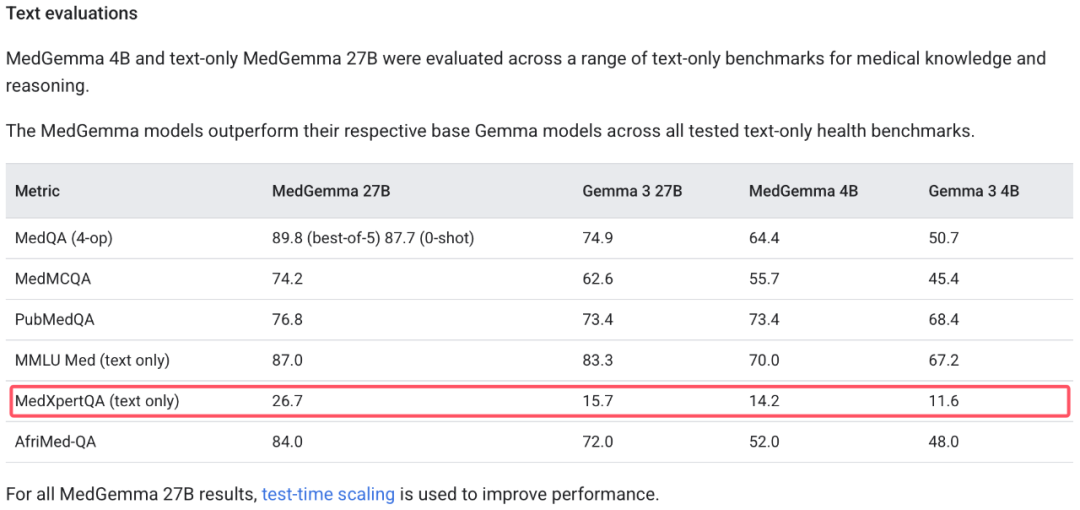The height and width of the screenshot is (510, 1080).
Task: Select the MedGemma 27B column header
Action: click(x=331, y=191)
